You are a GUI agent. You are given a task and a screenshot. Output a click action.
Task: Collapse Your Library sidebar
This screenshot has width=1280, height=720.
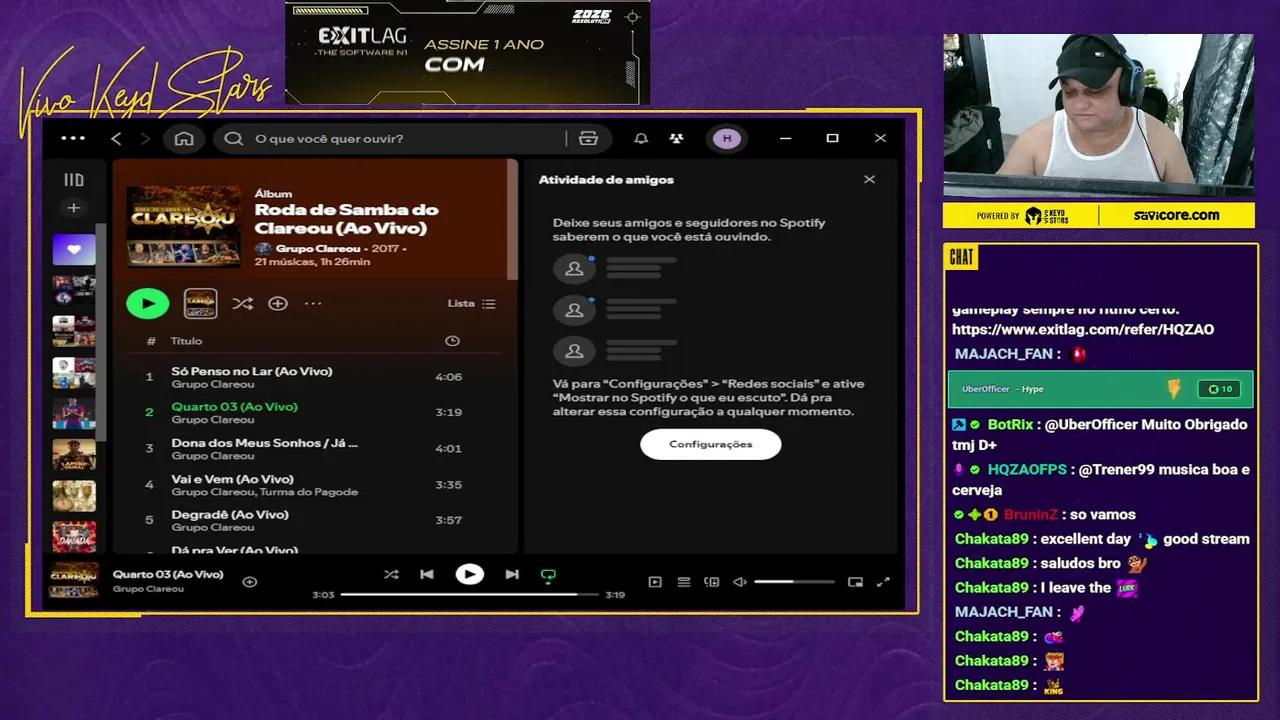[73, 180]
